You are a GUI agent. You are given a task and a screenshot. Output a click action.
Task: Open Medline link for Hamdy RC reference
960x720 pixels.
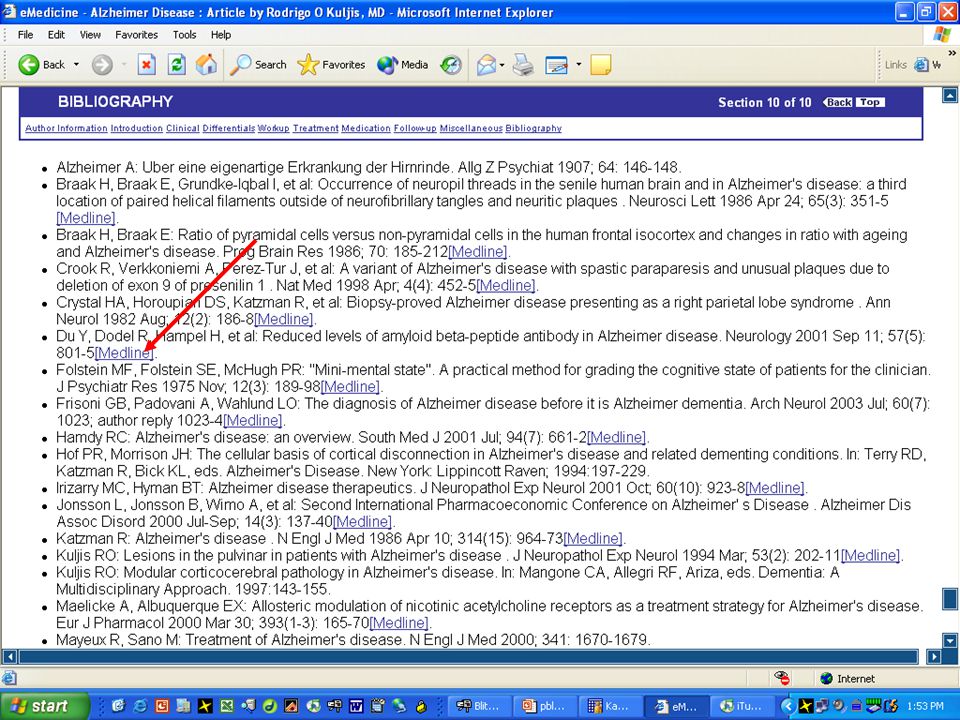[617, 437]
